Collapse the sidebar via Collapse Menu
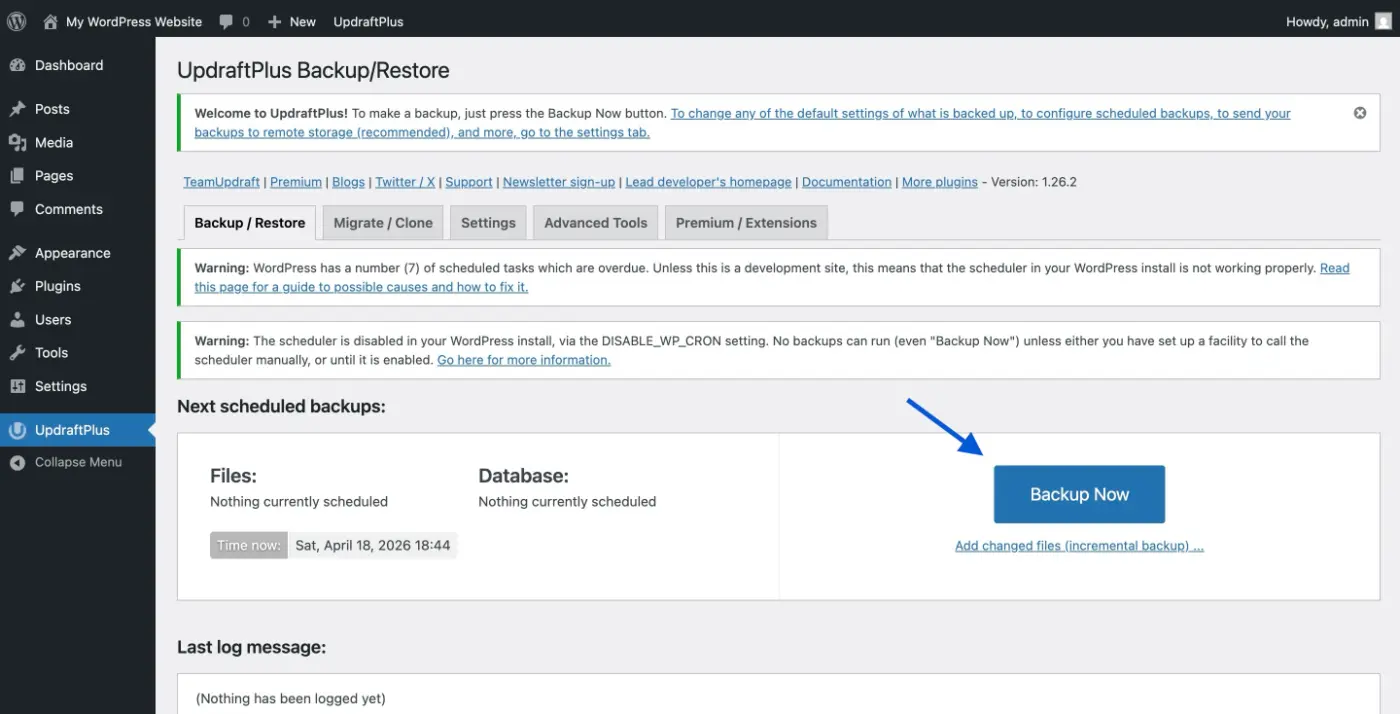Image resolution: width=1400 pixels, height=714 pixels. [x=77, y=462]
